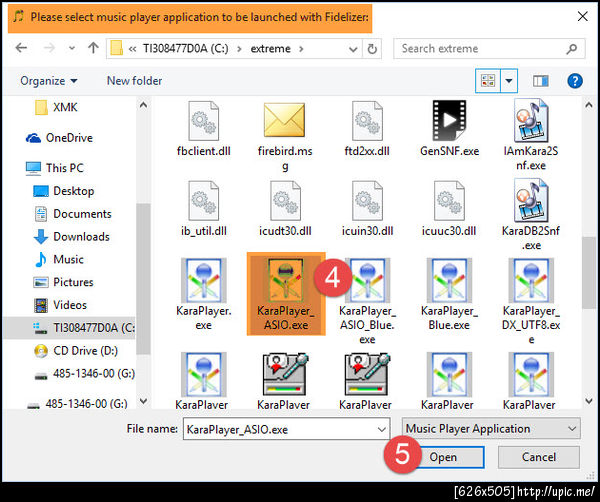Open Documents in navigation pane
This screenshot has width=600, height=502.
pyautogui.click(x=73, y=214)
